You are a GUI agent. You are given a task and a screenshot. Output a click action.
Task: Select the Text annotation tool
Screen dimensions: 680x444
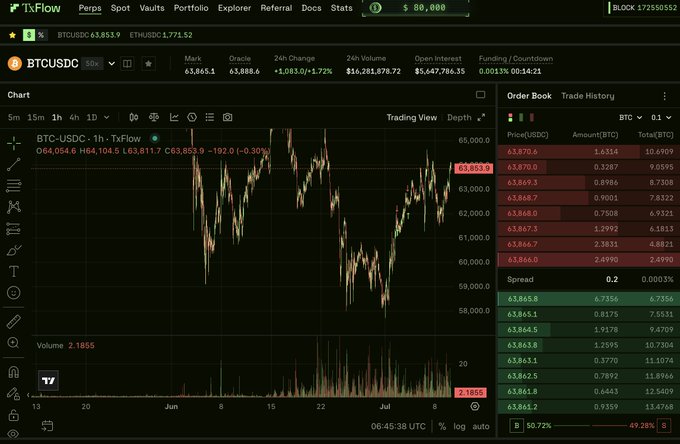pos(14,271)
